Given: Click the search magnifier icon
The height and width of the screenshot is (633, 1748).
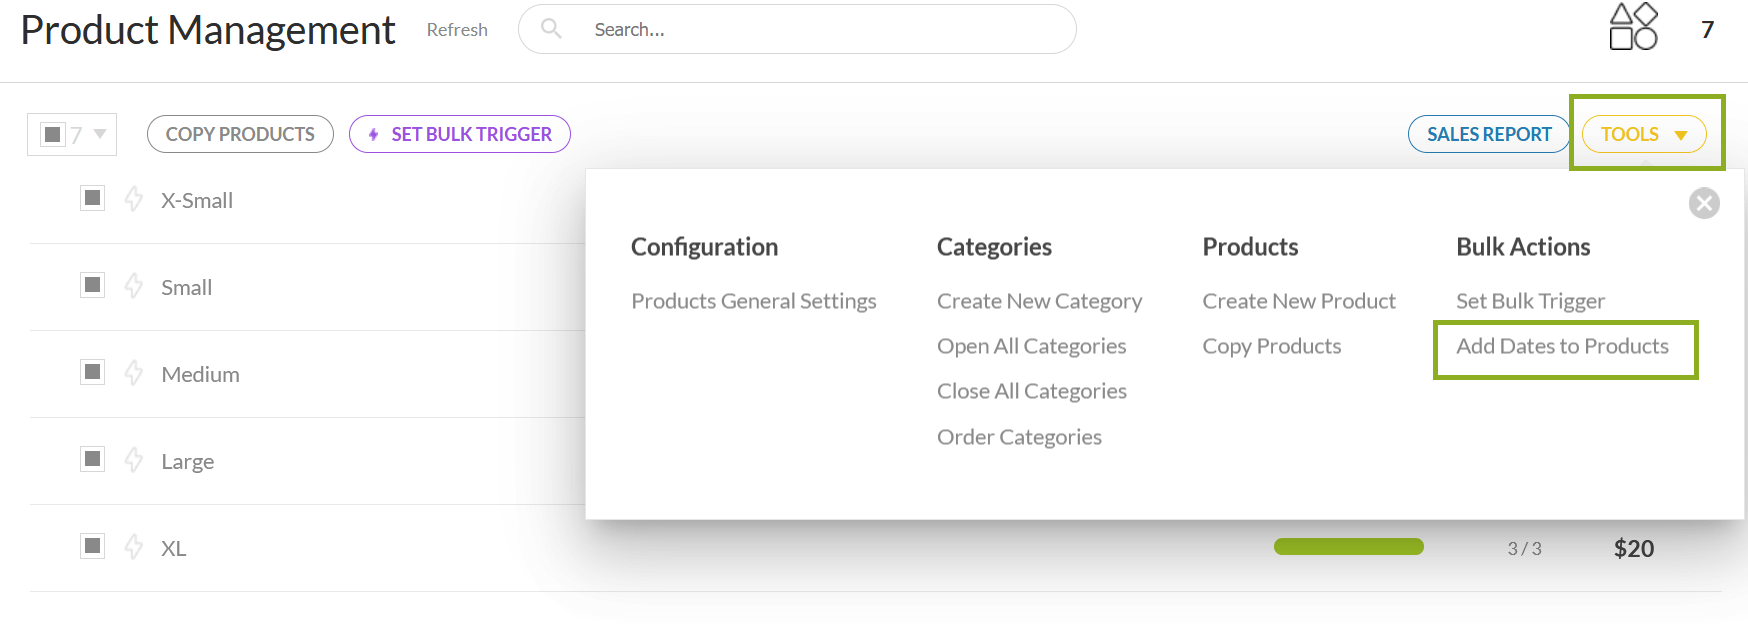Looking at the screenshot, I should pyautogui.click(x=551, y=29).
